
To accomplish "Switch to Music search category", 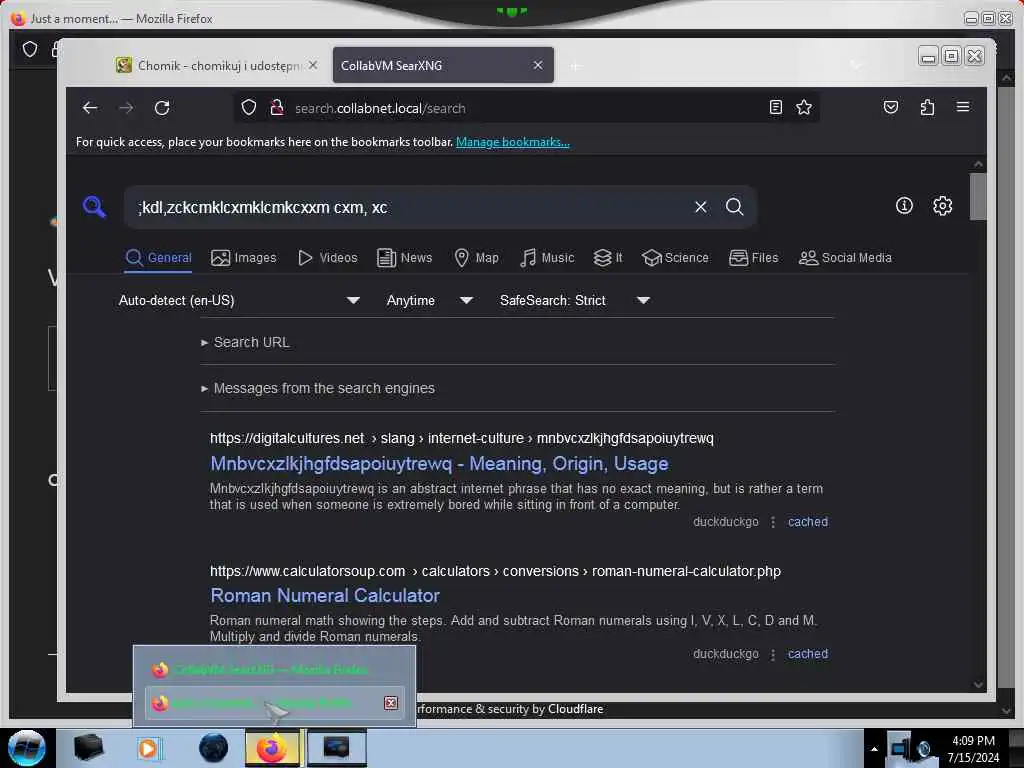I will pos(547,258).
